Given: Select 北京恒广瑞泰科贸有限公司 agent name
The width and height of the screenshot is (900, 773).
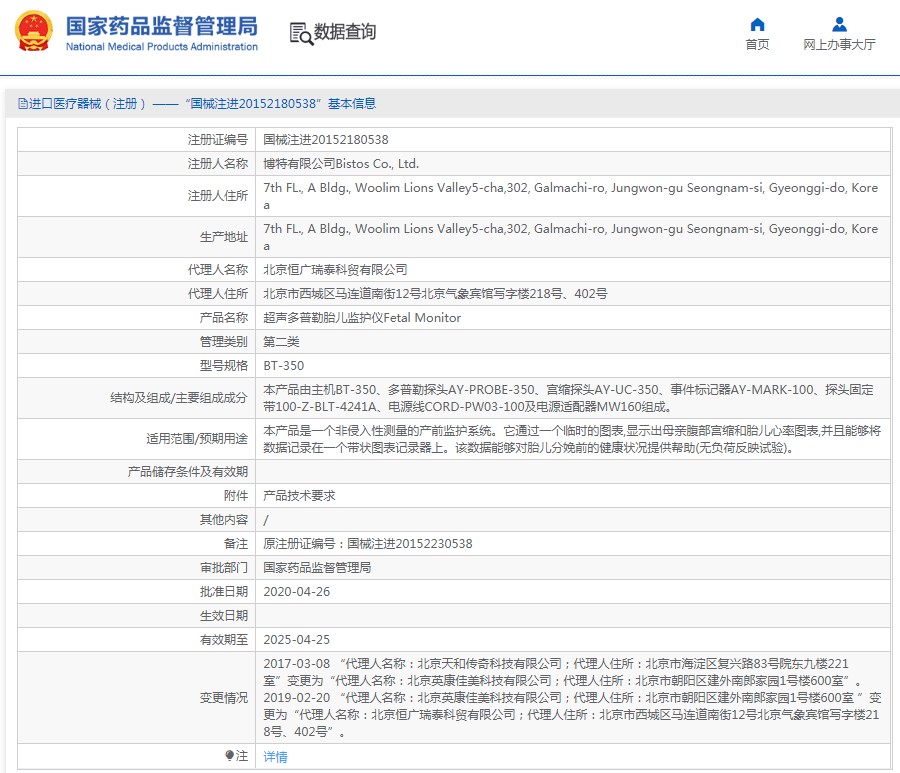Looking at the screenshot, I should coord(335,269).
